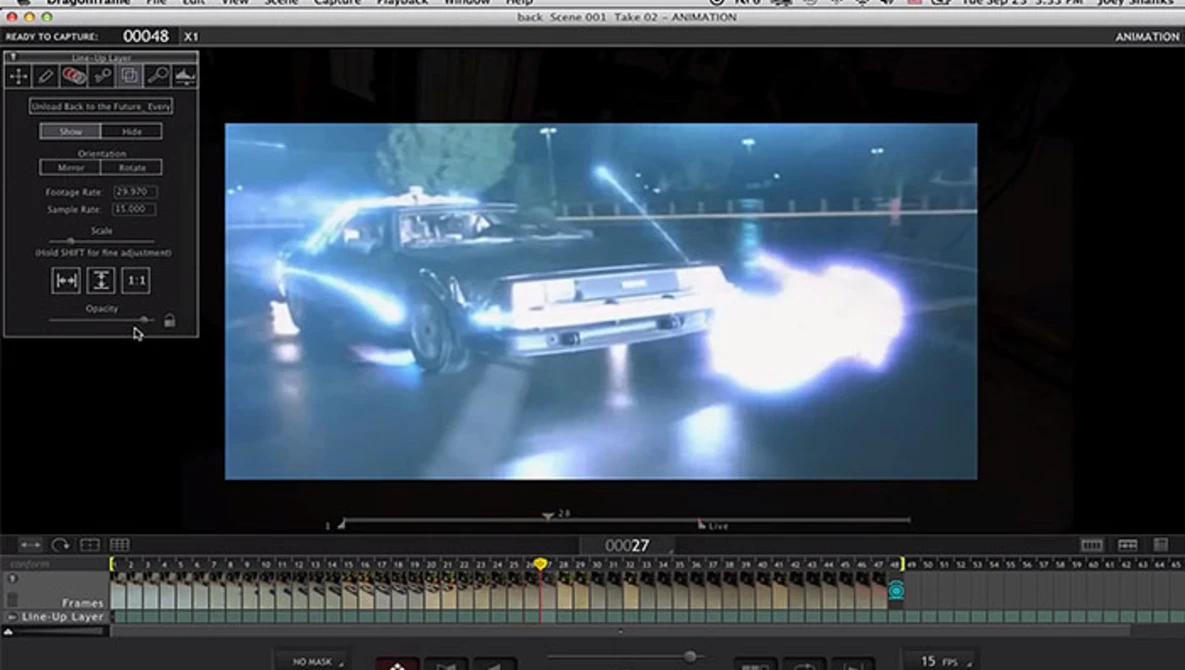This screenshot has height=670, width=1185.
Task: Open the Window menu
Action: tap(467, 2)
